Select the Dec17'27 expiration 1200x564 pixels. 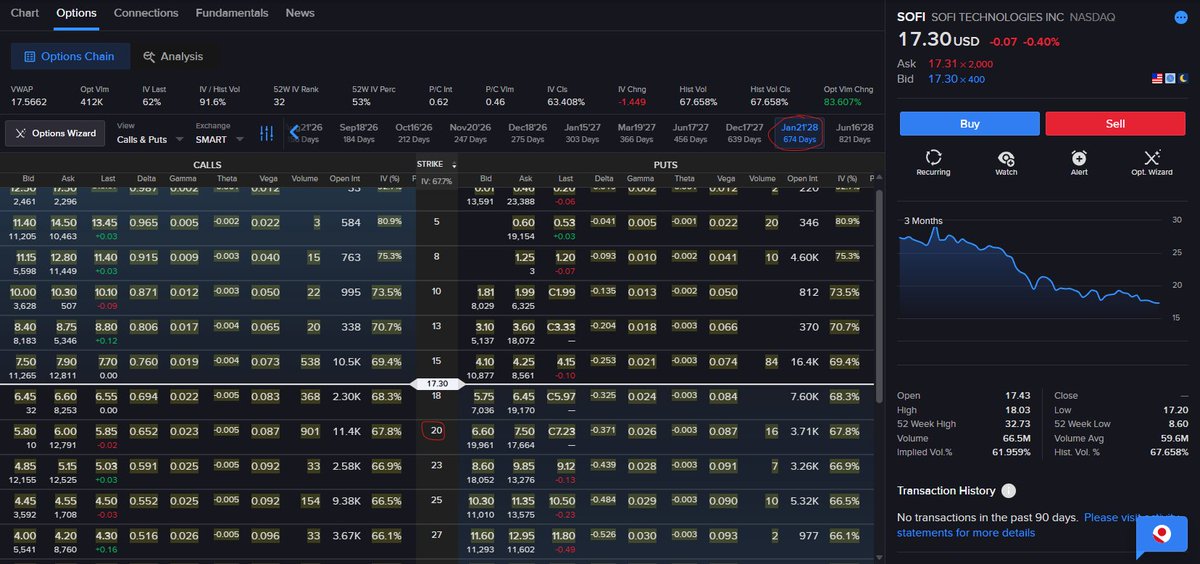point(744,133)
